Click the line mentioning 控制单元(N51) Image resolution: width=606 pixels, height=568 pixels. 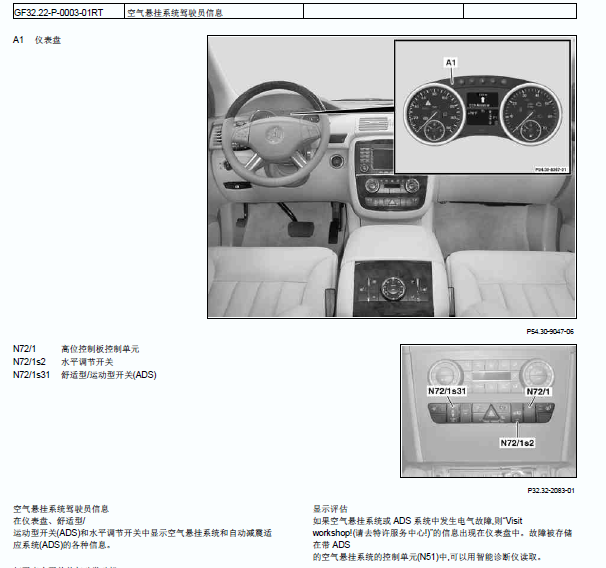pos(427,557)
